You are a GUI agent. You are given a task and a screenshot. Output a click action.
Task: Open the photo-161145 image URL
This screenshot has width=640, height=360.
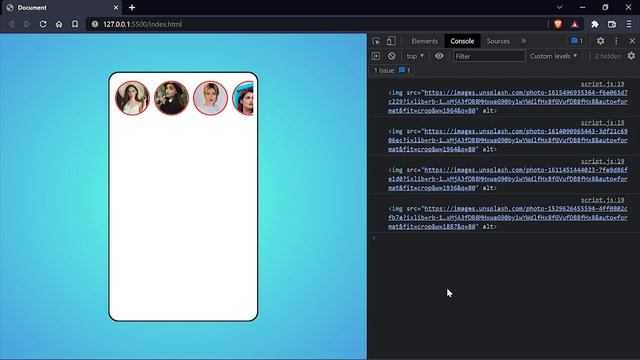508,179
